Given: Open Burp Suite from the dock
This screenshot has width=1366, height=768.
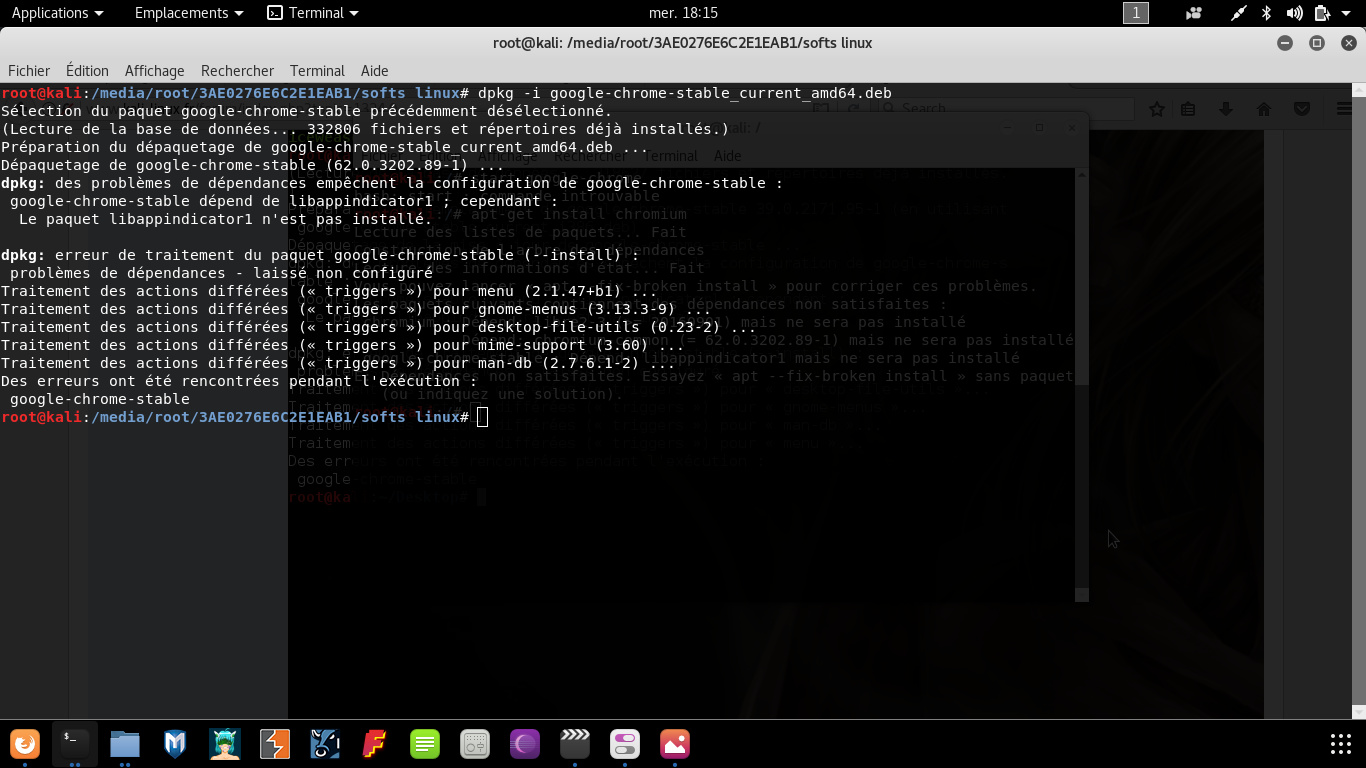Looking at the screenshot, I should tap(275, 744).
